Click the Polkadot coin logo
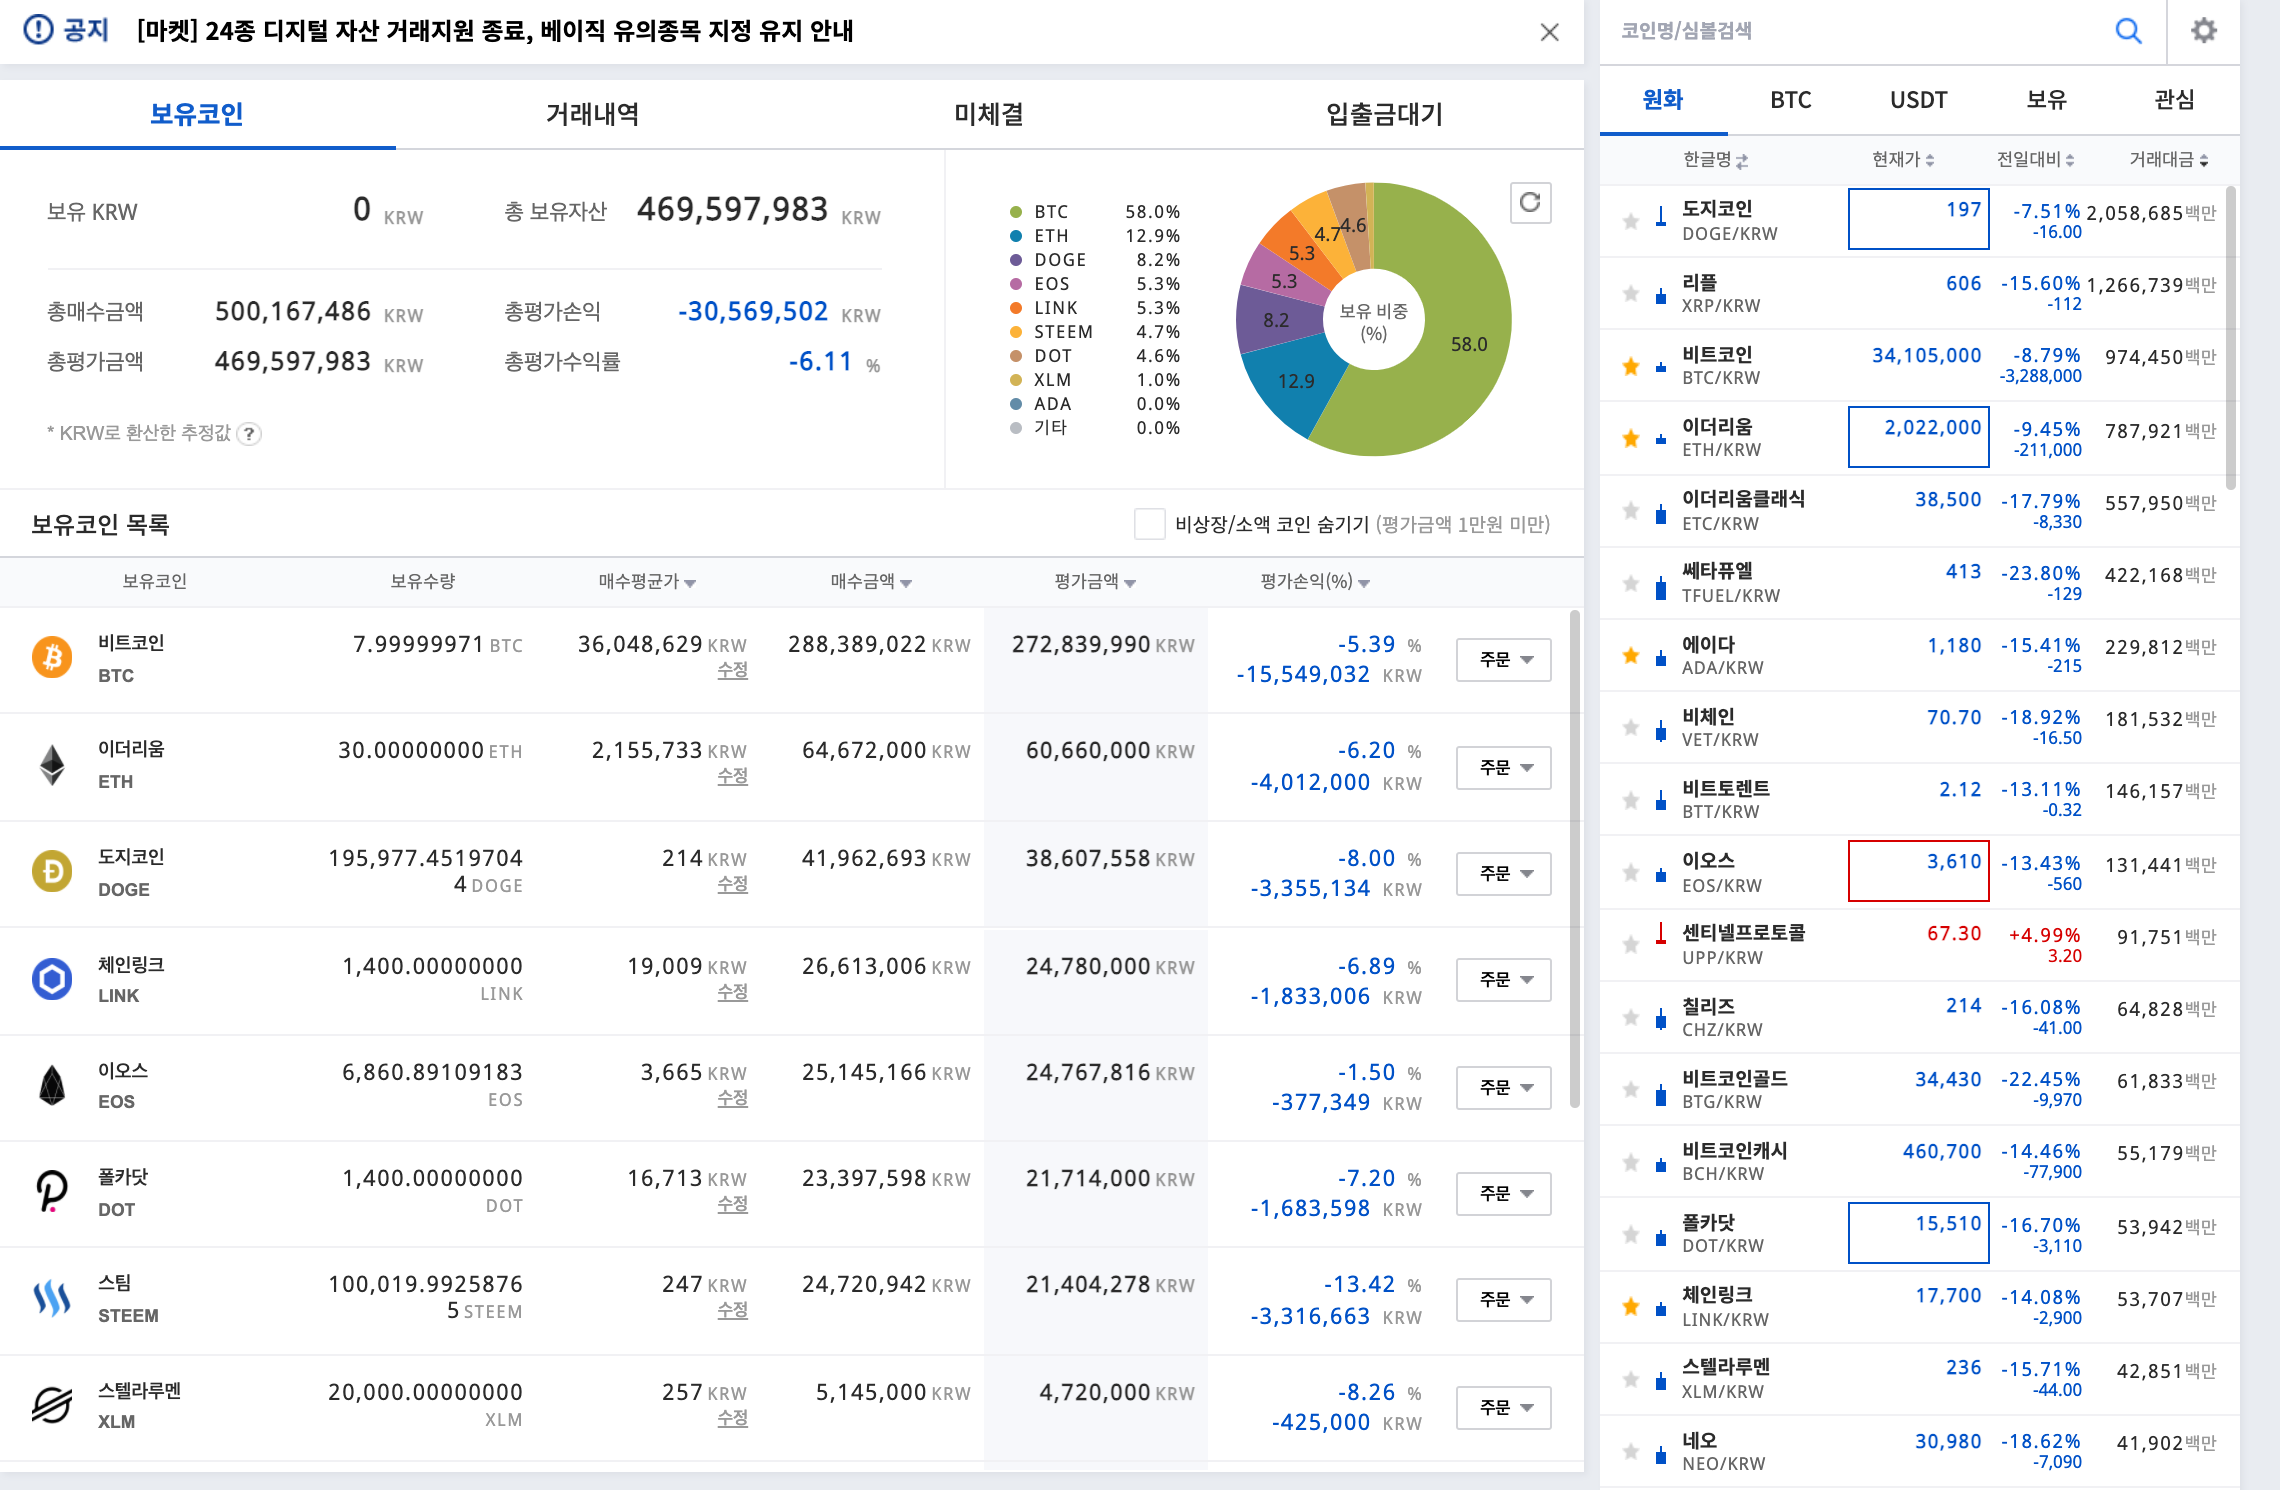Viewport: 2280px width, 1490px height. pyautogui.click(x=52, y=1191)
